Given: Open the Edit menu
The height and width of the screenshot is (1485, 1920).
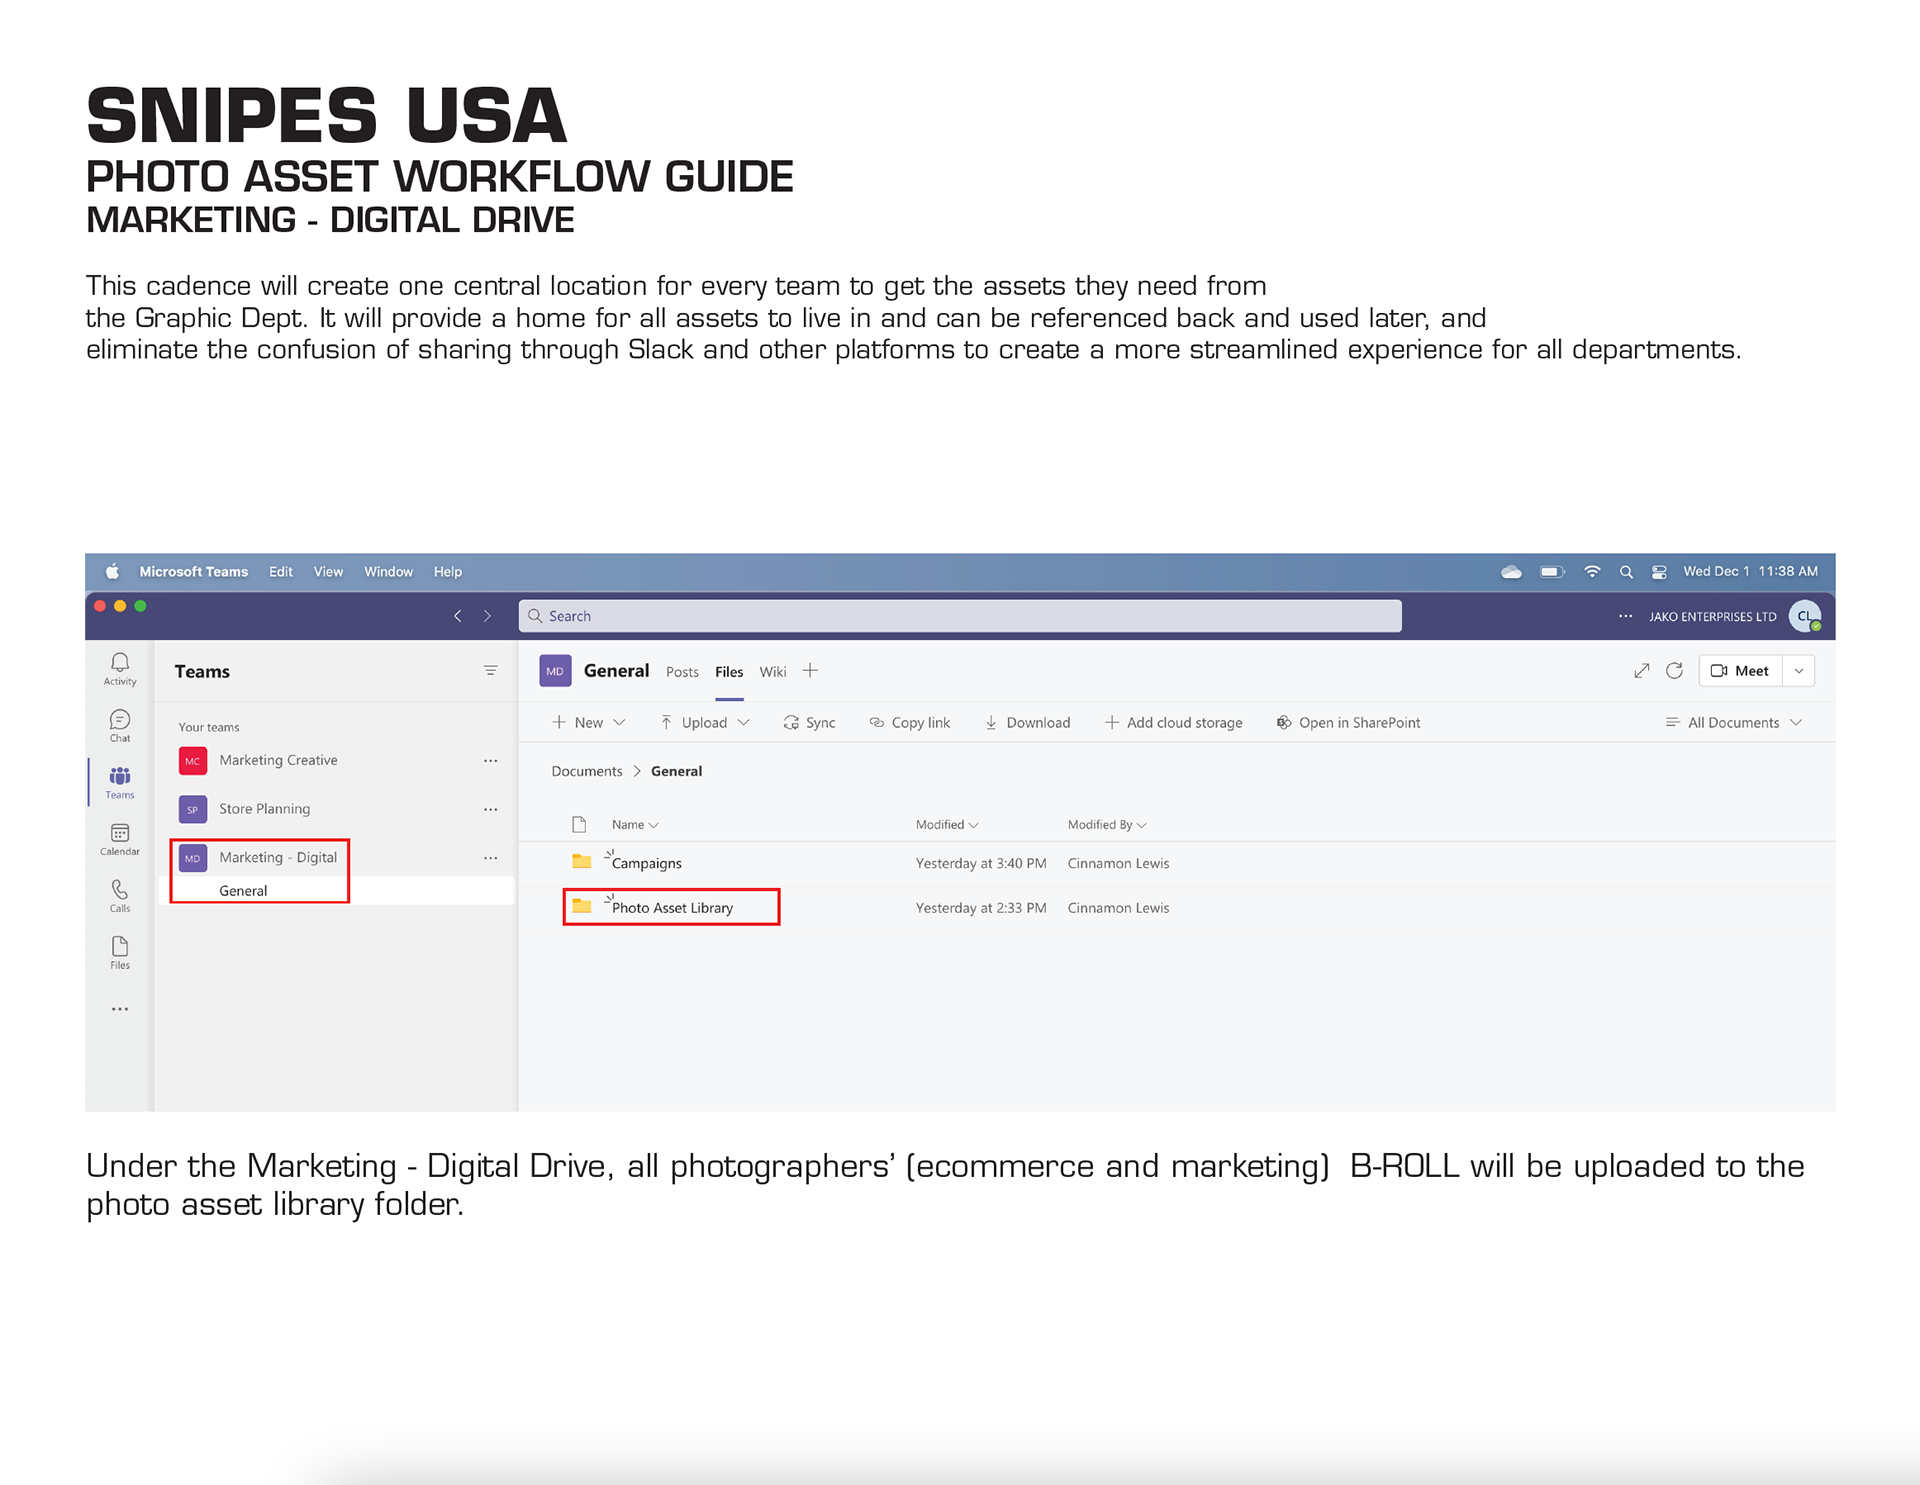Looking at the screenshot, I should [281, 572].
